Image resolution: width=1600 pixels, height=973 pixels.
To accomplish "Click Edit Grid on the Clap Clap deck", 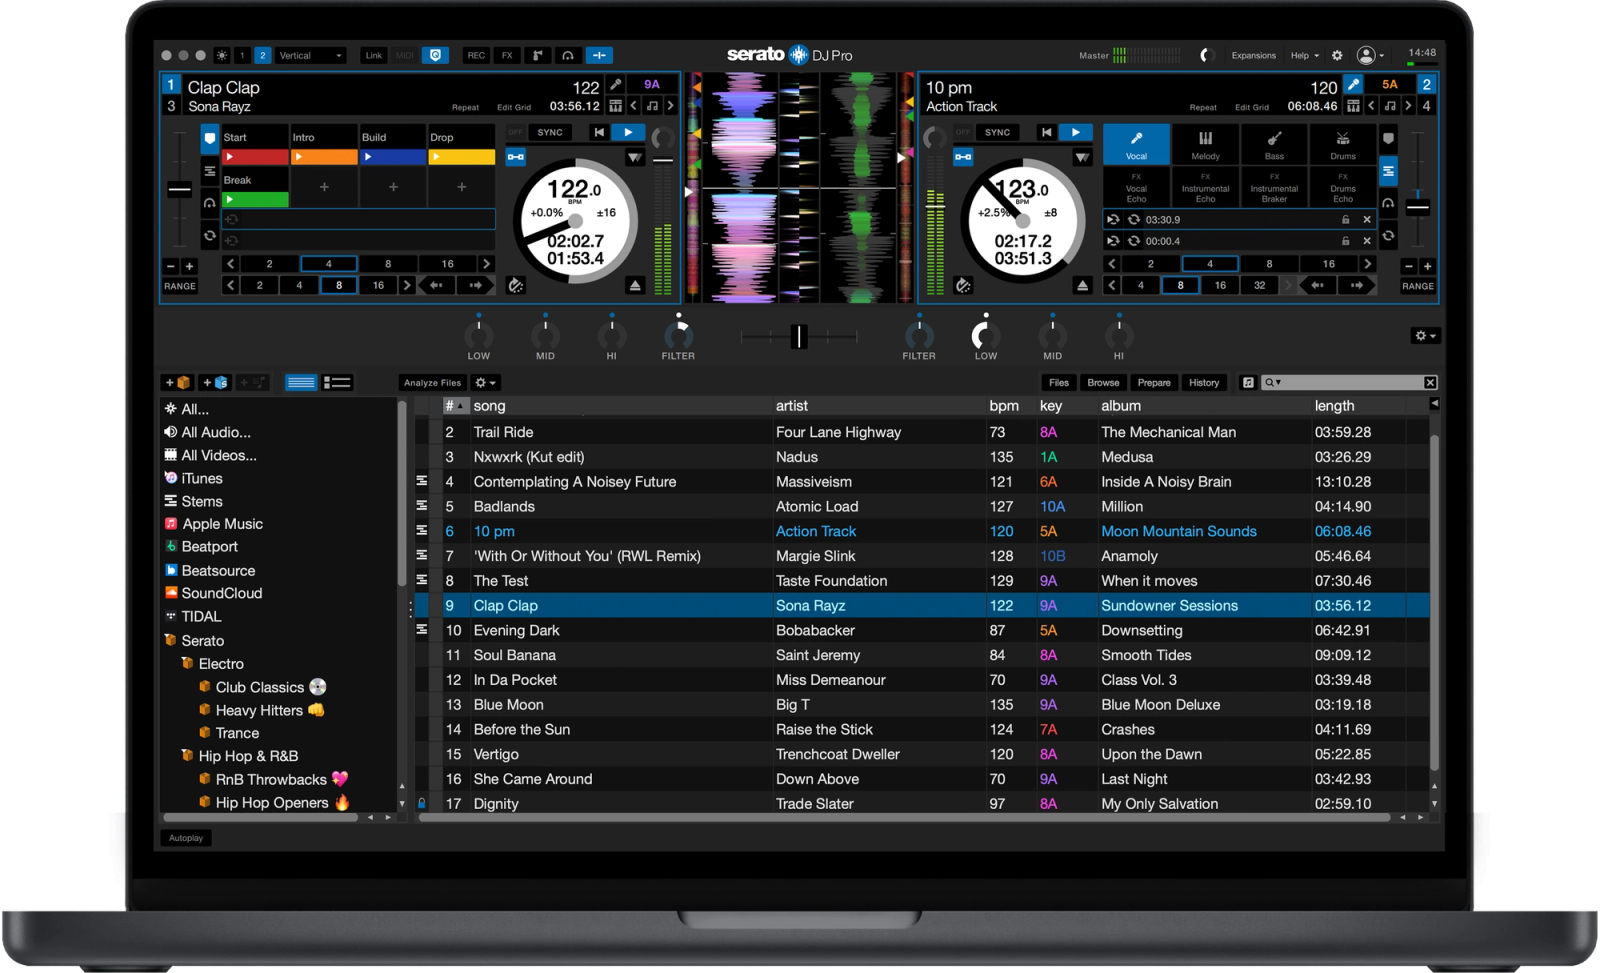I will (x=514, y=107).
